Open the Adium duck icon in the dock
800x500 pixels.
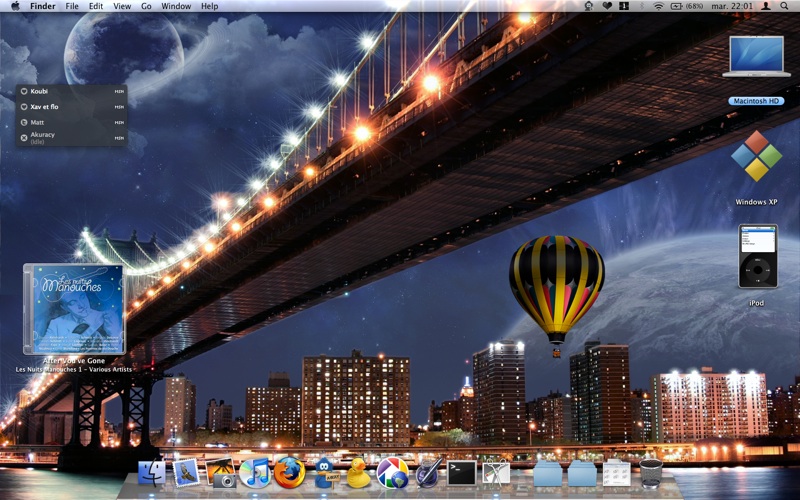[x=324, y=472]
